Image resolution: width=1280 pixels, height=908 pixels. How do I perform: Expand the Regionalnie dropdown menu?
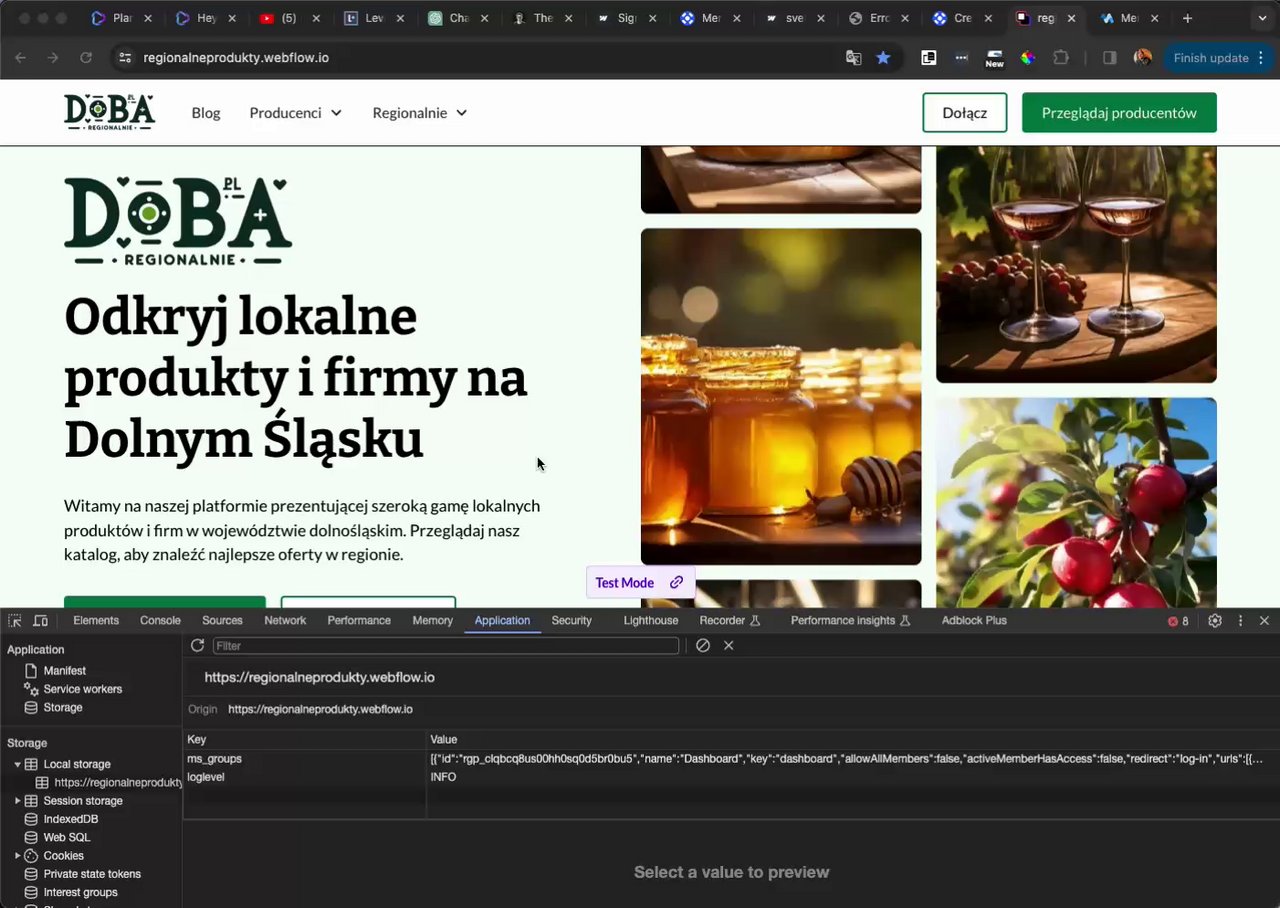pos(420,113)
